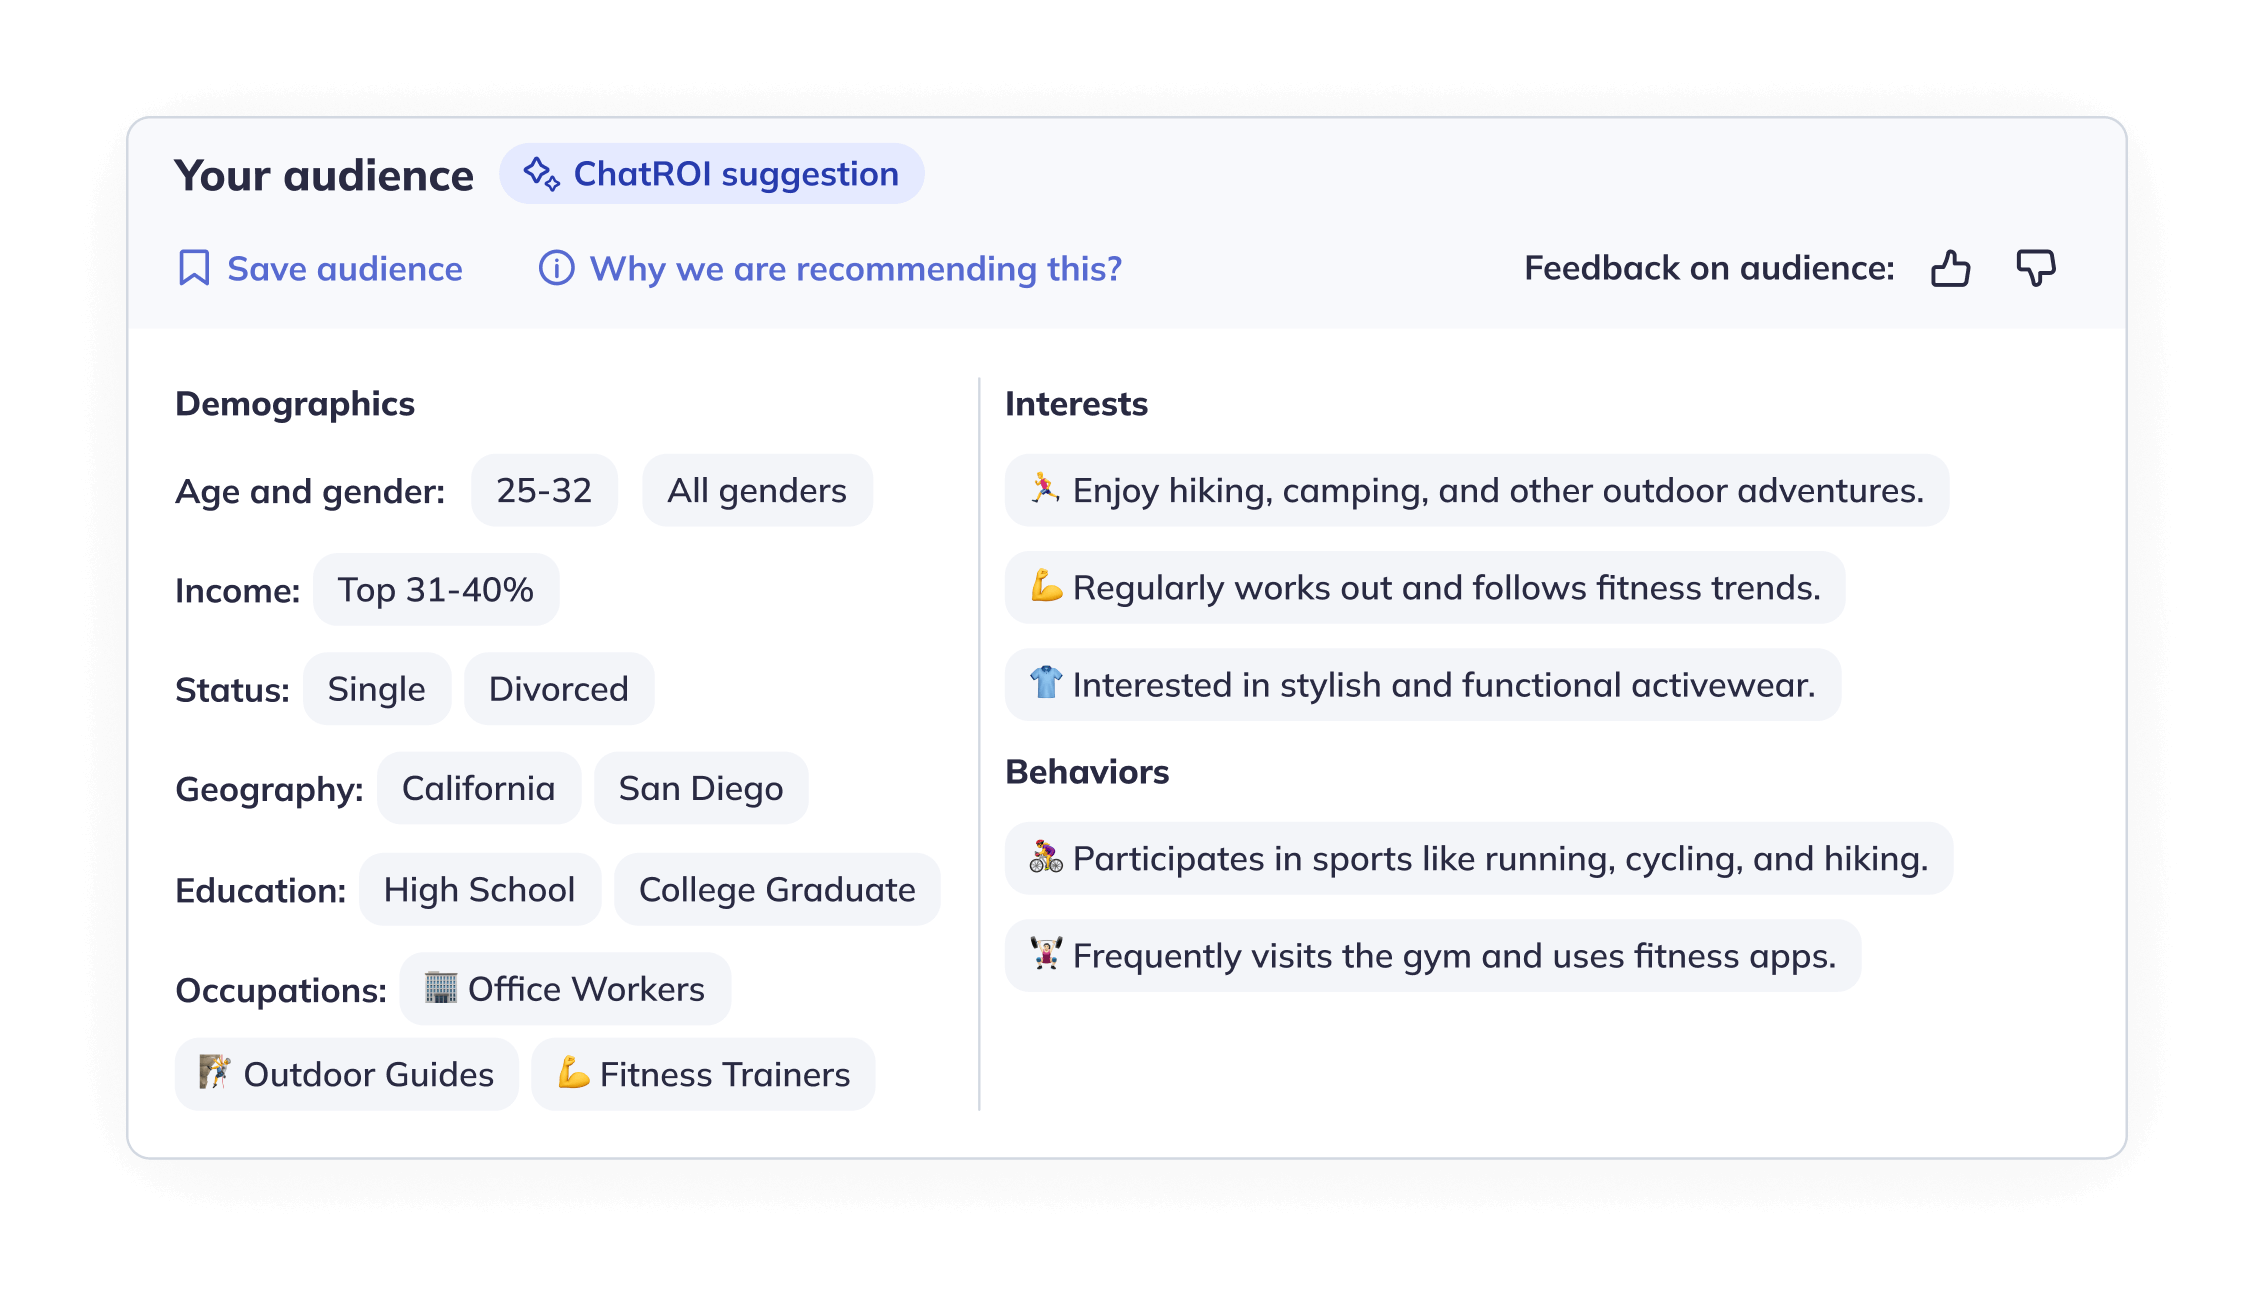Click the shirt icon on activewear interest

(1046, 683)
